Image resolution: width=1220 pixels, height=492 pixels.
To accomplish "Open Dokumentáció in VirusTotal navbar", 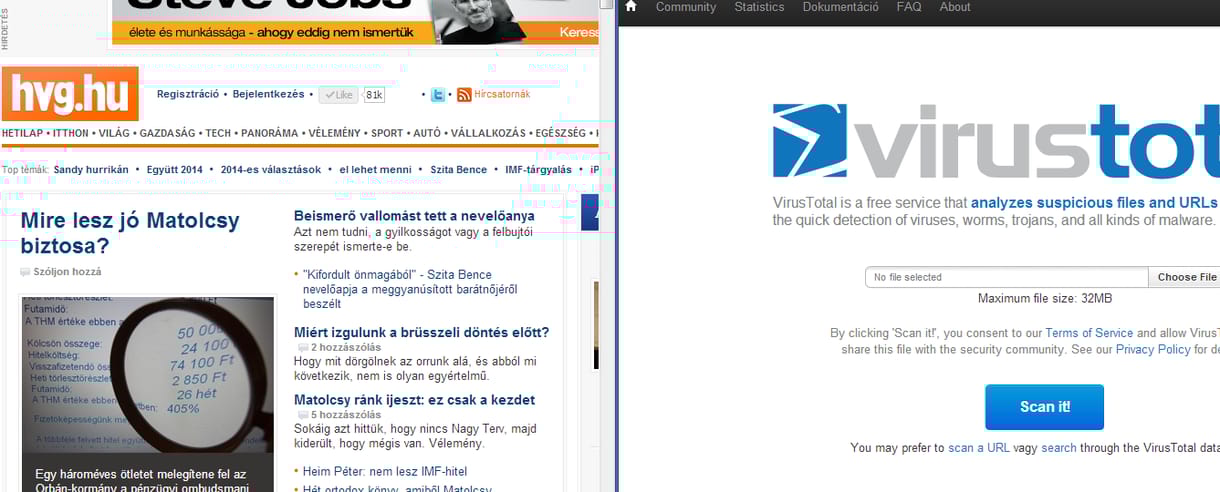I will [x=840, y=7].
